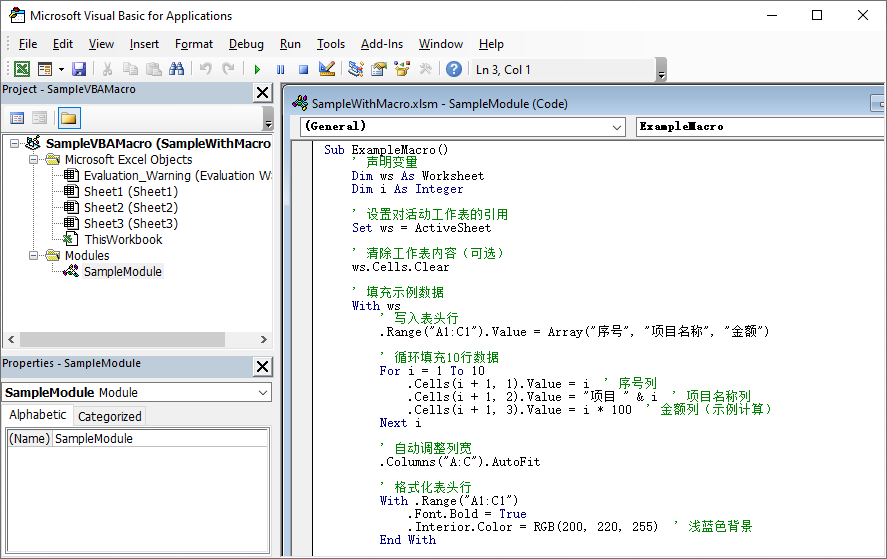Screen dimensions: 887x559
Task: Open the Edit menu
Action: [63, 44]
